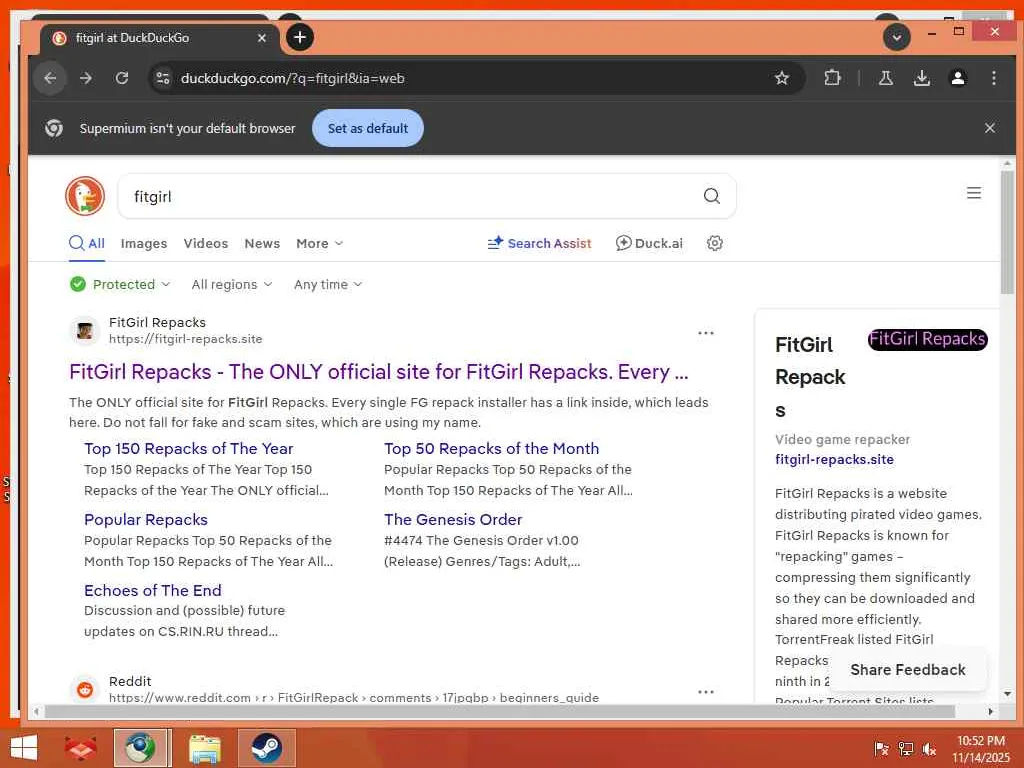Reload the page with the refresh icon
1024x768 pixels.
tap(122, 78)
